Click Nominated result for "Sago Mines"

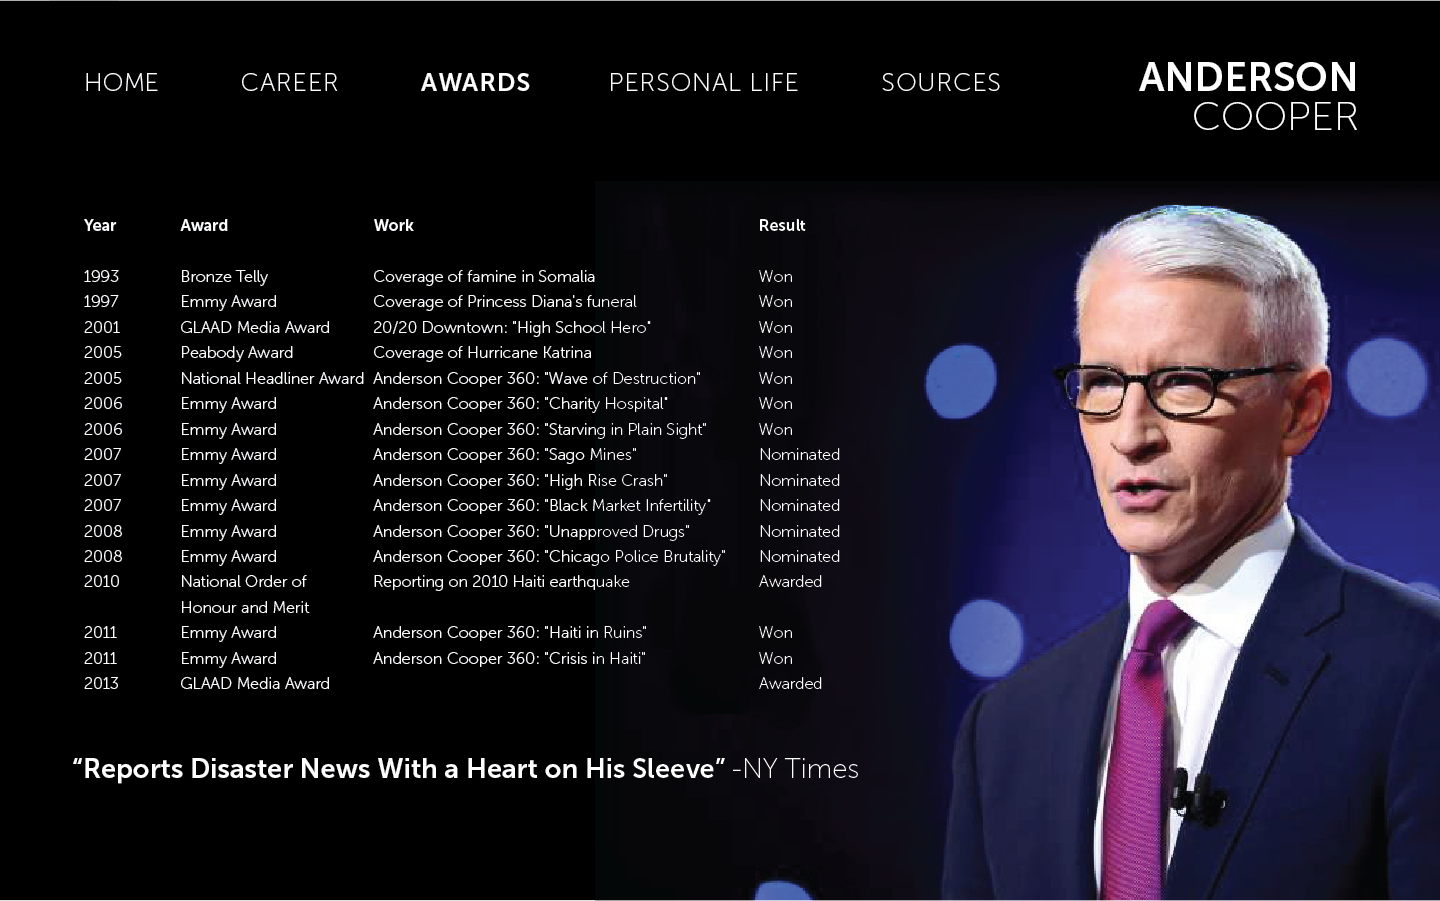[799, 454]
